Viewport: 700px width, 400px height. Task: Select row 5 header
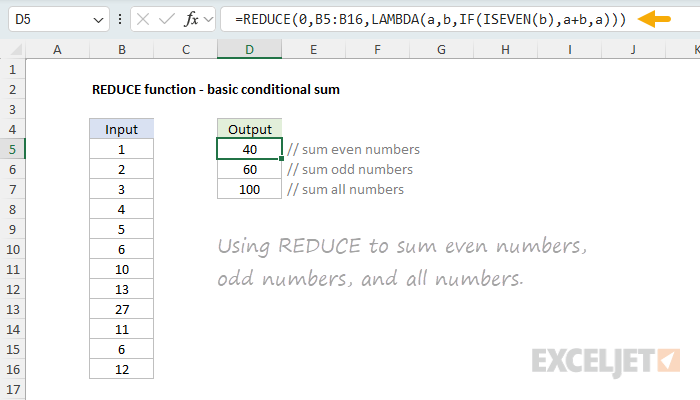click(12, 149)
